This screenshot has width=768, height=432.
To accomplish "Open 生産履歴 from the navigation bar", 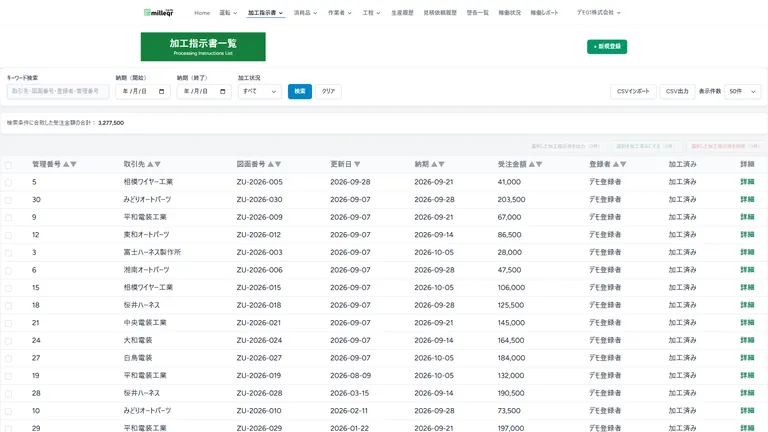I will [x=402, y=13].
